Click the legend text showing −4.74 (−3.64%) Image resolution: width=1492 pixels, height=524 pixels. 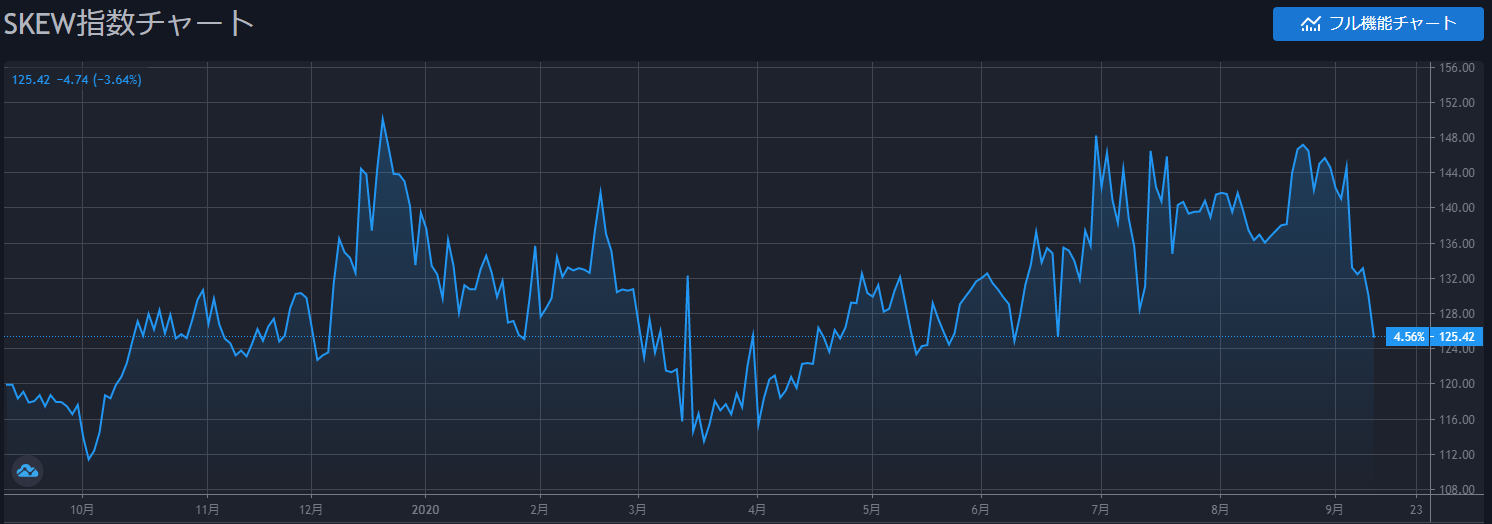98,79
